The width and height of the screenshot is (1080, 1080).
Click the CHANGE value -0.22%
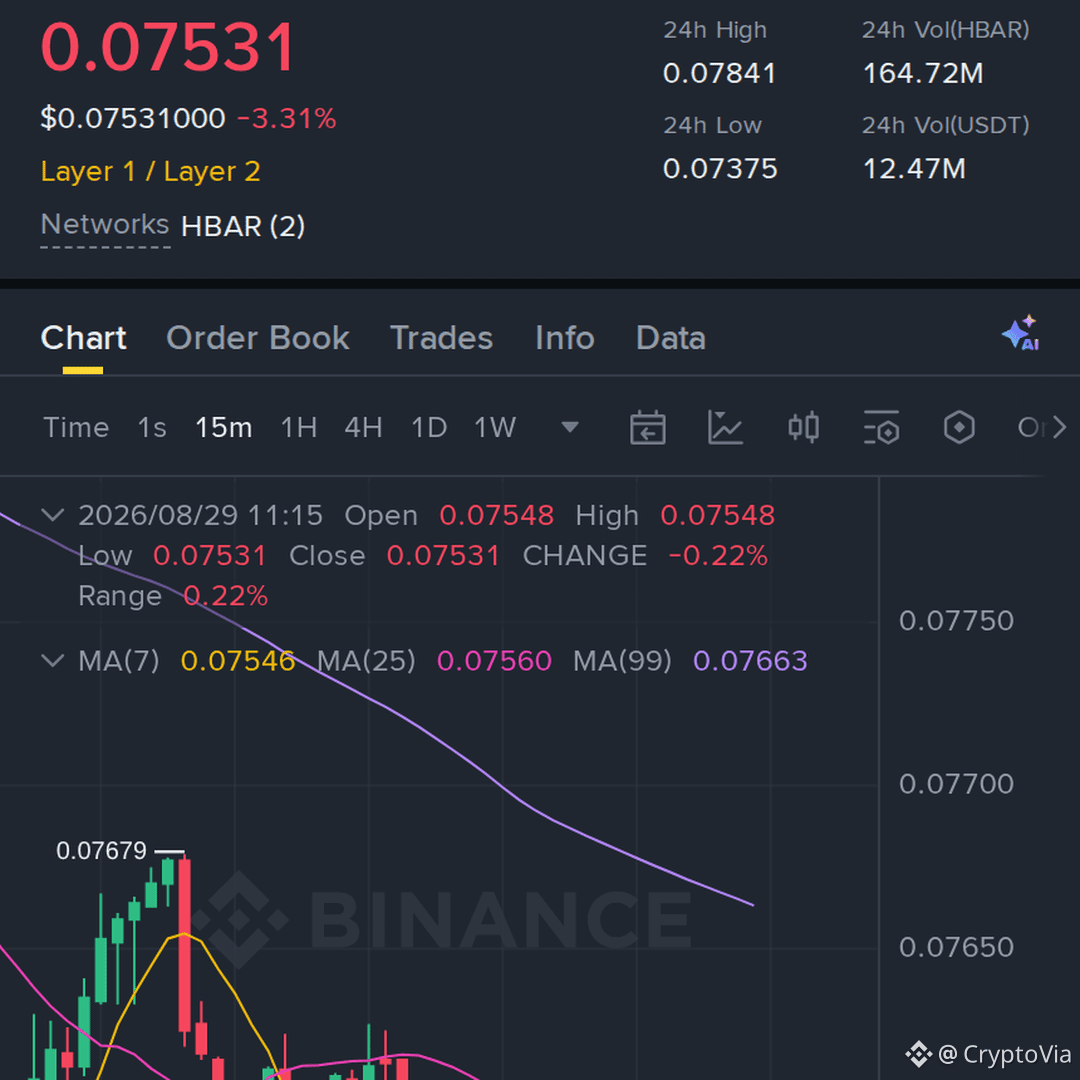point(718,556)
